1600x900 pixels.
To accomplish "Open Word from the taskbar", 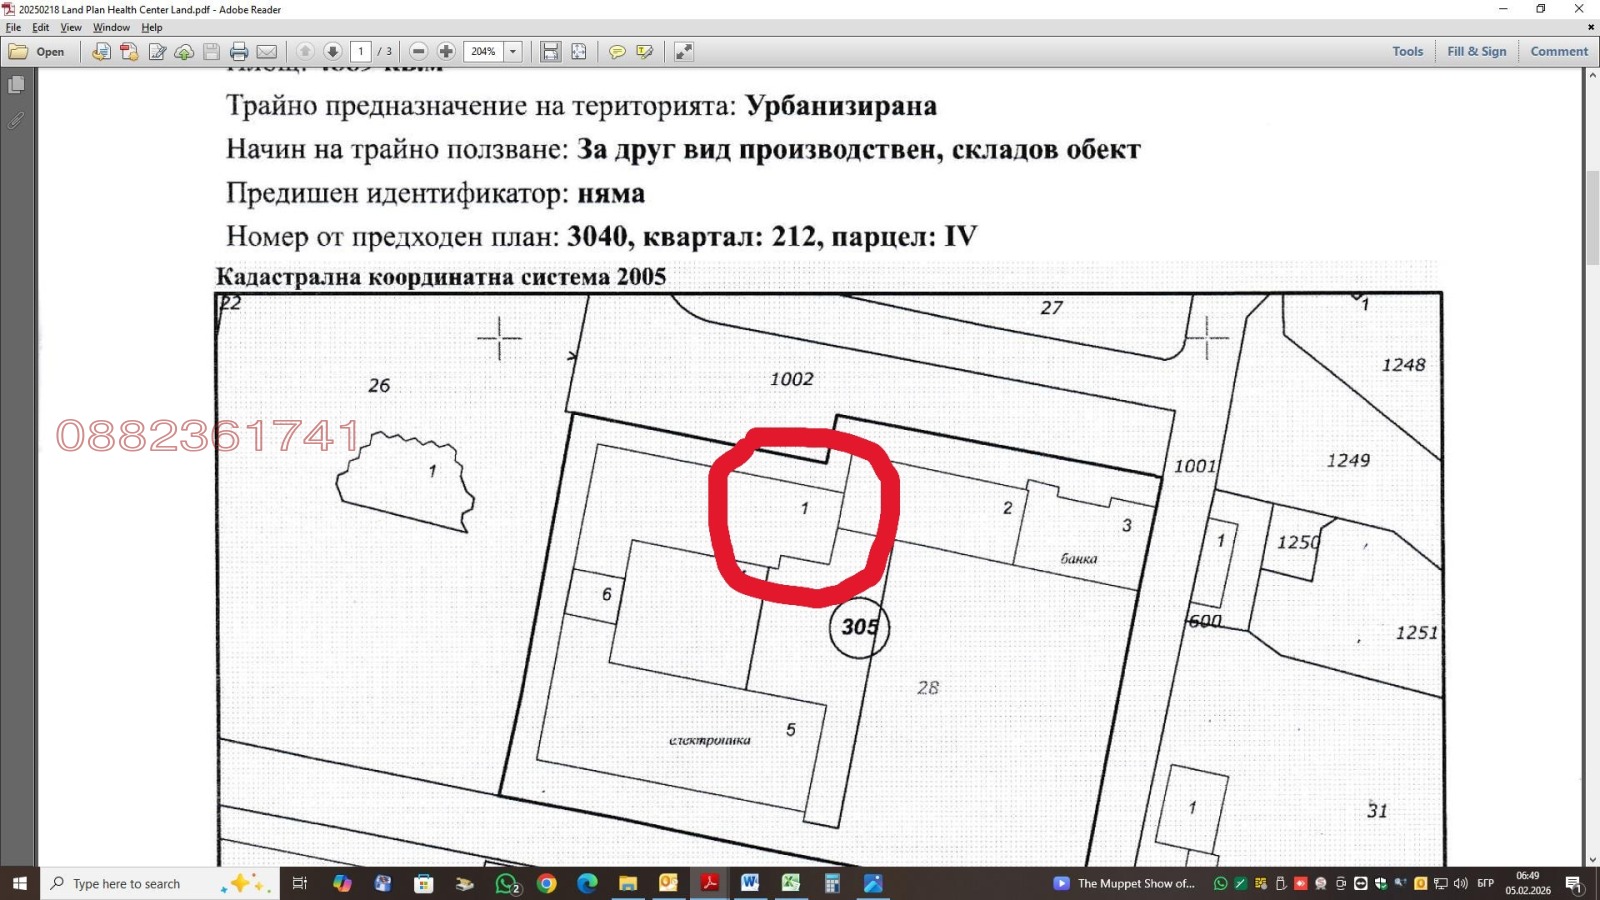I will (x=750, y=883).
